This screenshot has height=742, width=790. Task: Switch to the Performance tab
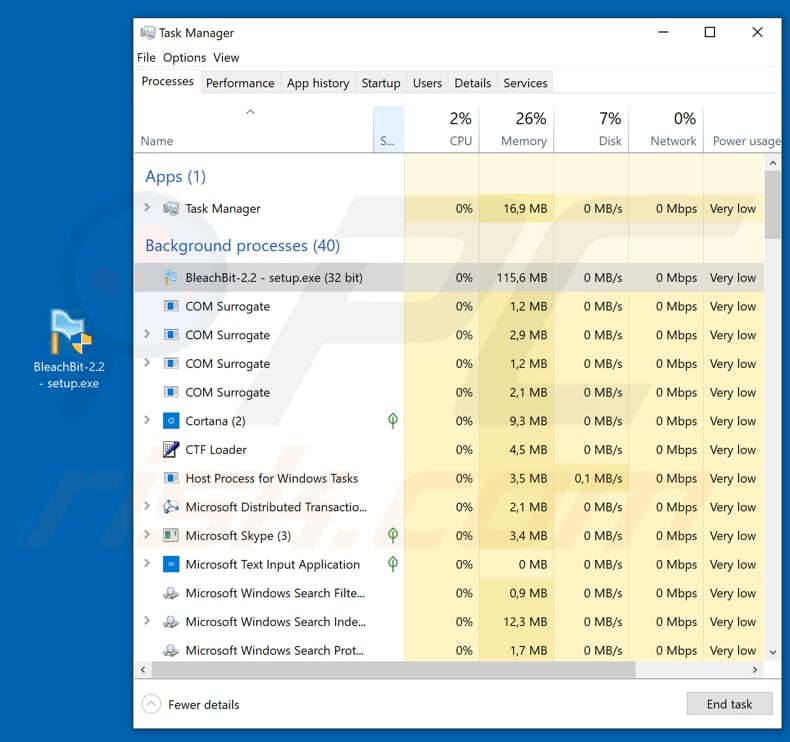pyautogui.click(x=240, y=83)
